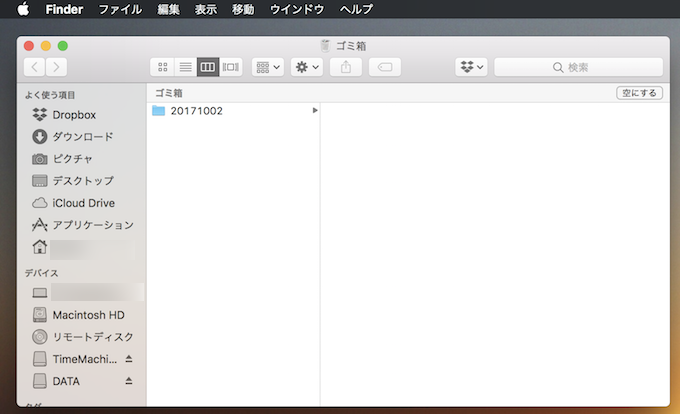Select the 20171002 folder
The width and height of the screenshot is (680, 414).
coord(196,111)
